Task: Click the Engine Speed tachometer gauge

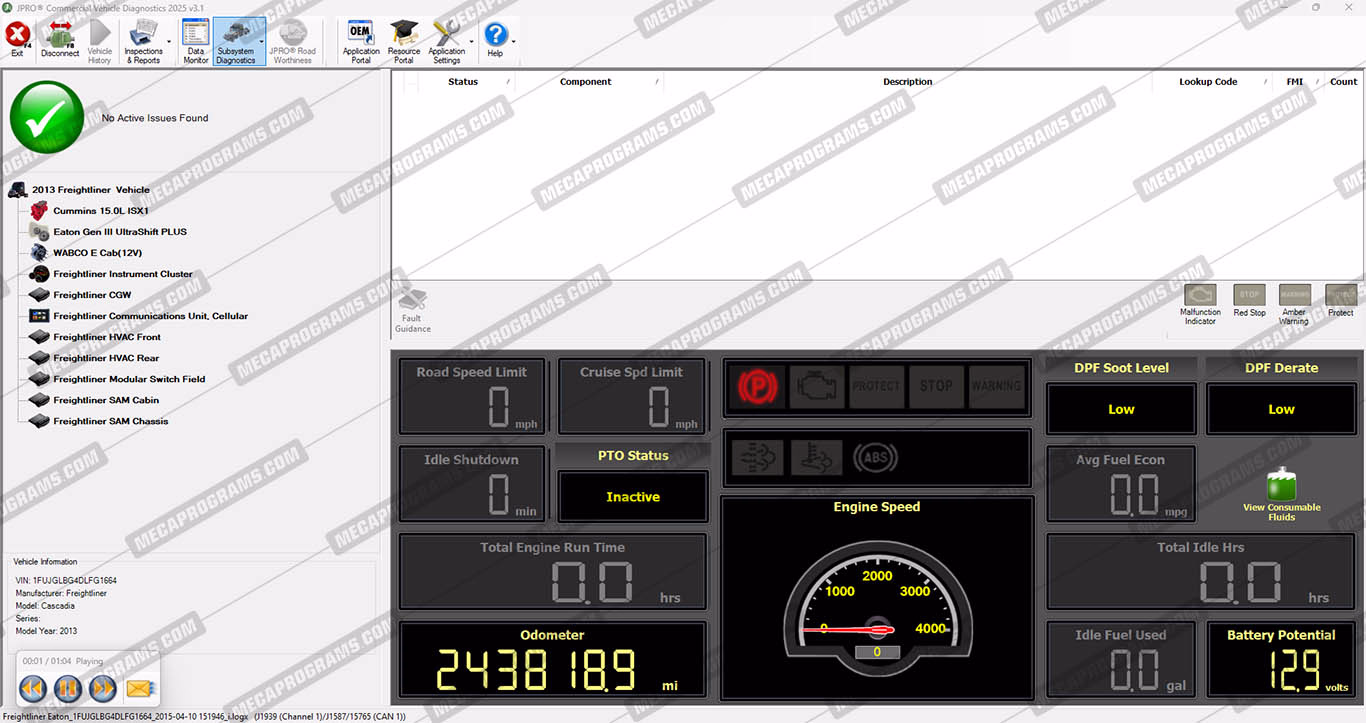Action: 876,610
